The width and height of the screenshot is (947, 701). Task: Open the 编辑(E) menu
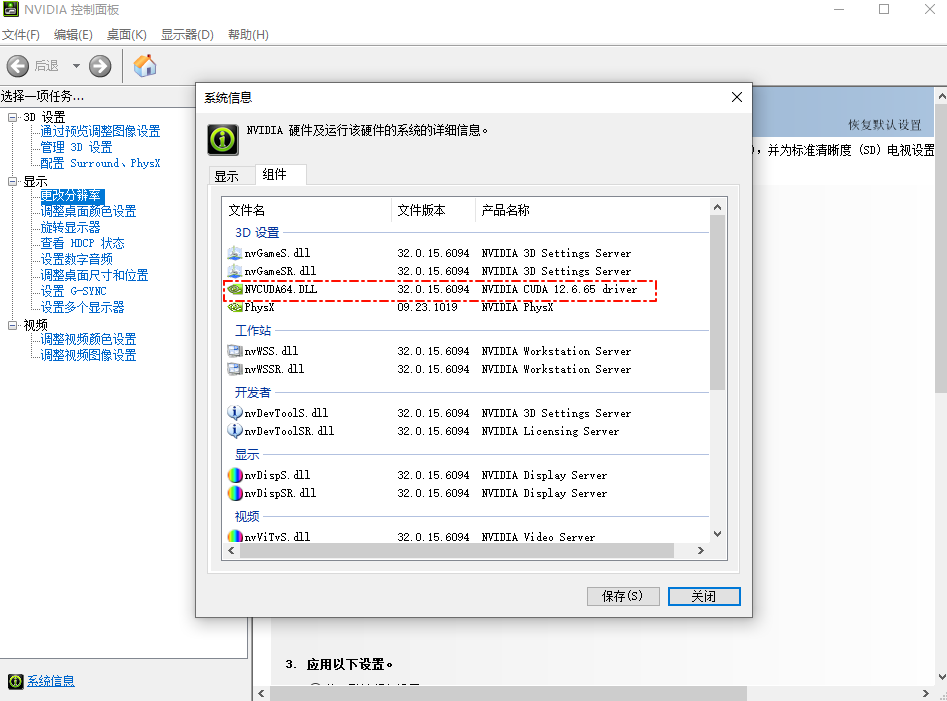point(73,34)
